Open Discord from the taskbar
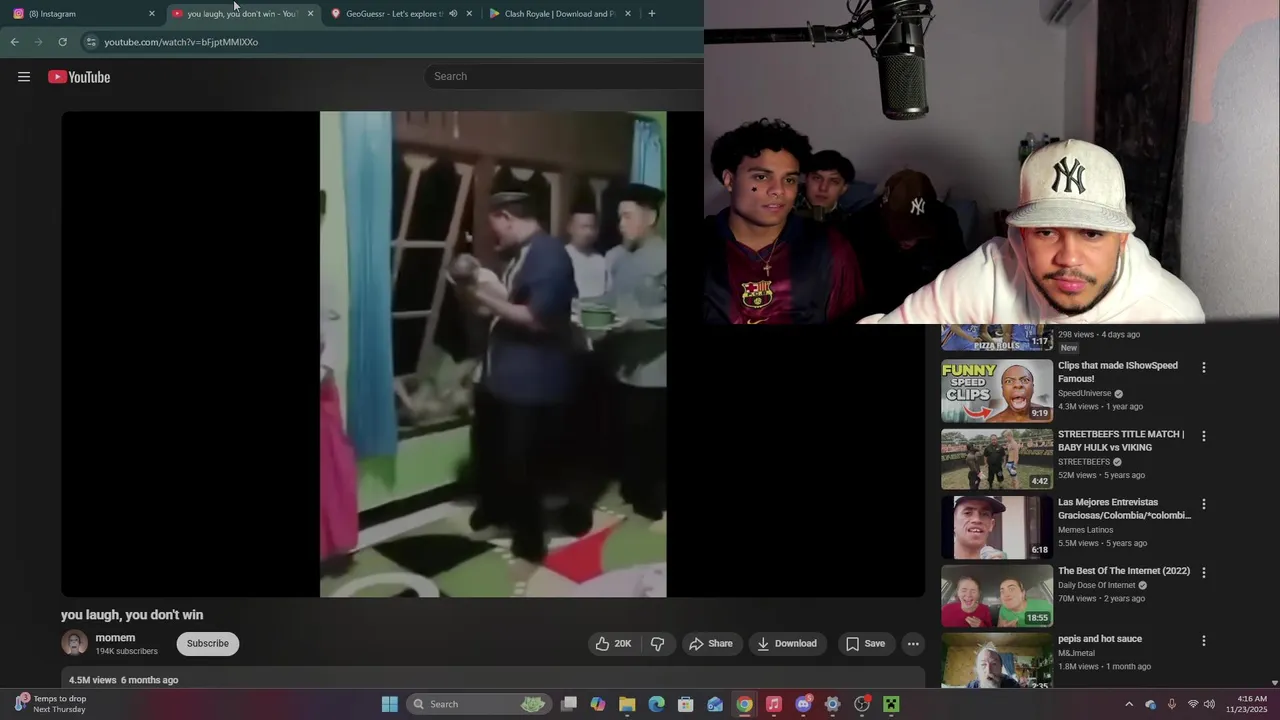This screenshot has height=720, width=1280. coord(803,704)
